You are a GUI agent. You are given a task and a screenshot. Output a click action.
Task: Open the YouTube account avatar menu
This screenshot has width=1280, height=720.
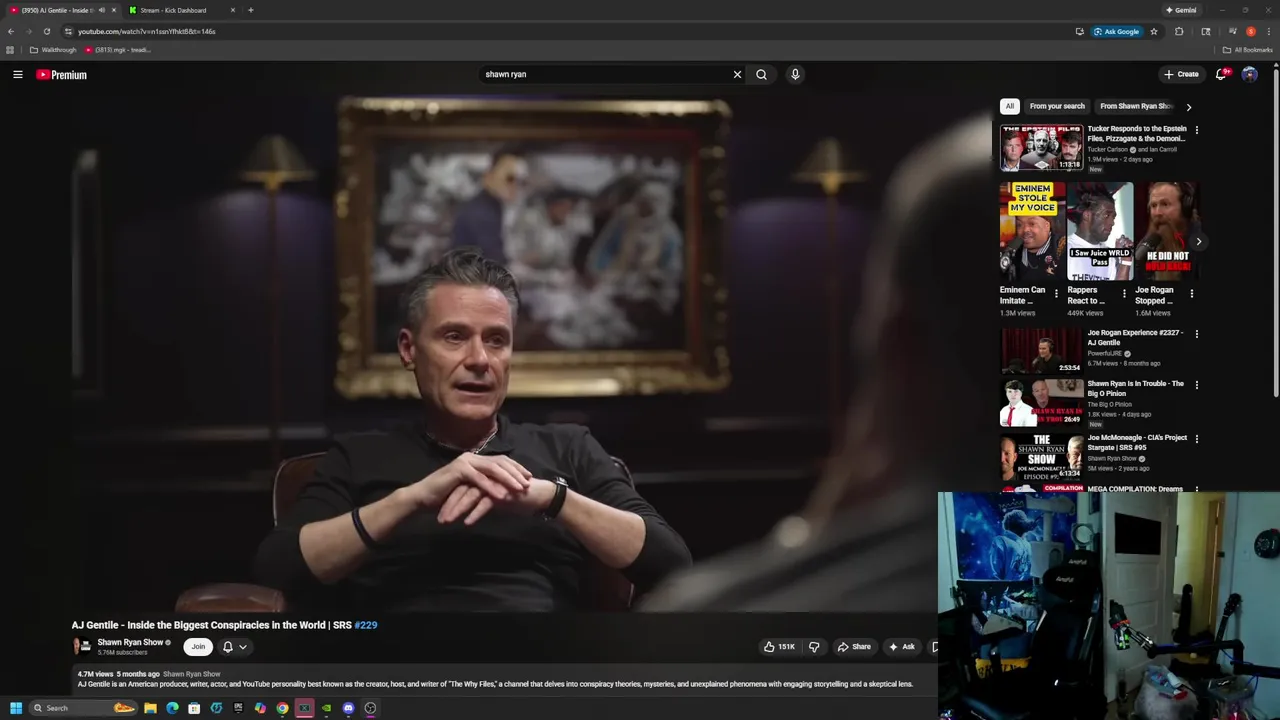click(x=1249, y=74)
